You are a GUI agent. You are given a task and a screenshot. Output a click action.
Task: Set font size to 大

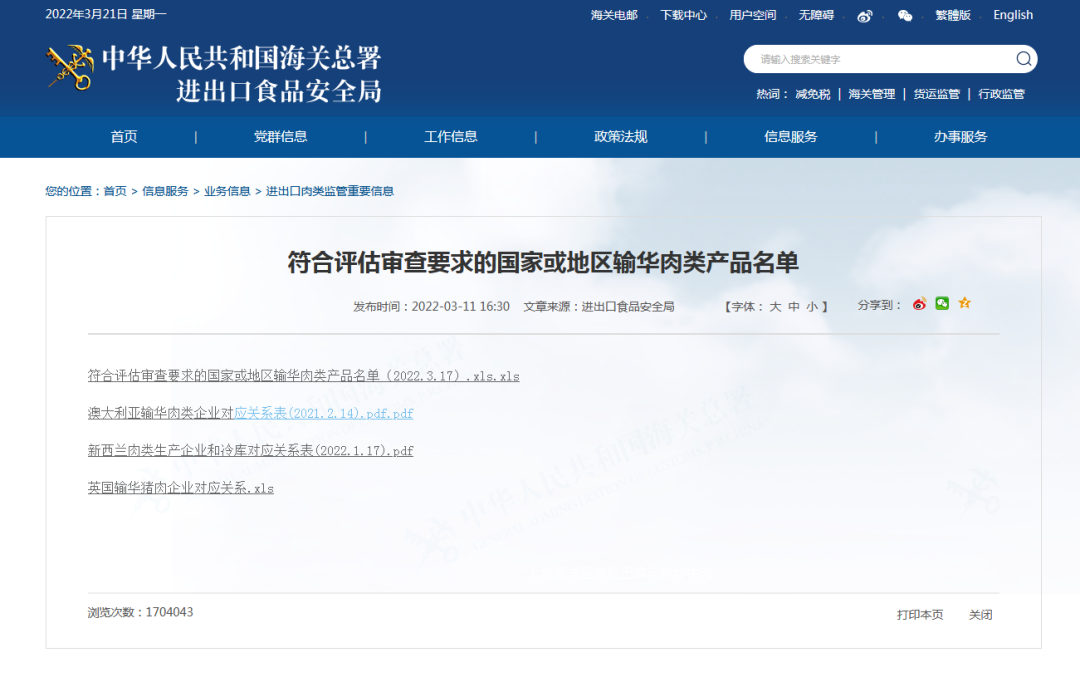coord(775,307)
